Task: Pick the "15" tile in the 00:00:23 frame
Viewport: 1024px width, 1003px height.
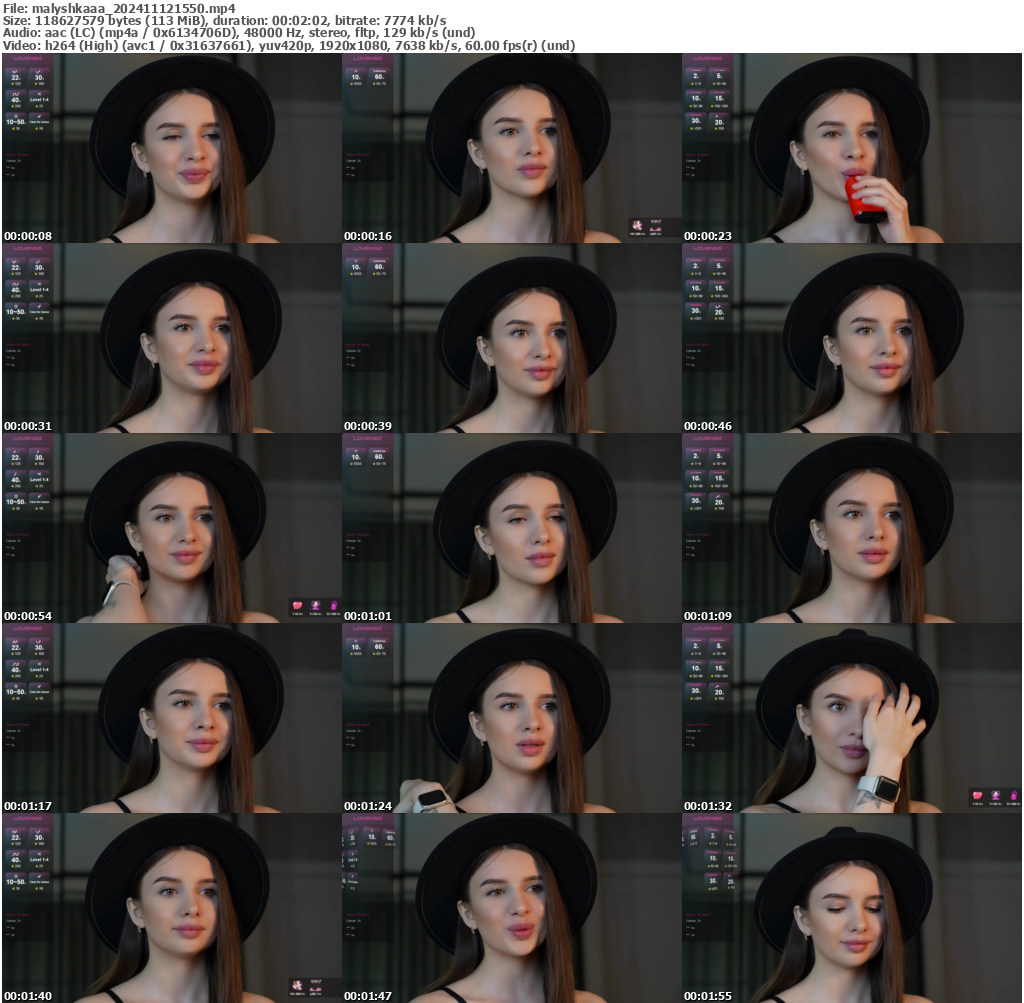Action: tap(719, 99)
